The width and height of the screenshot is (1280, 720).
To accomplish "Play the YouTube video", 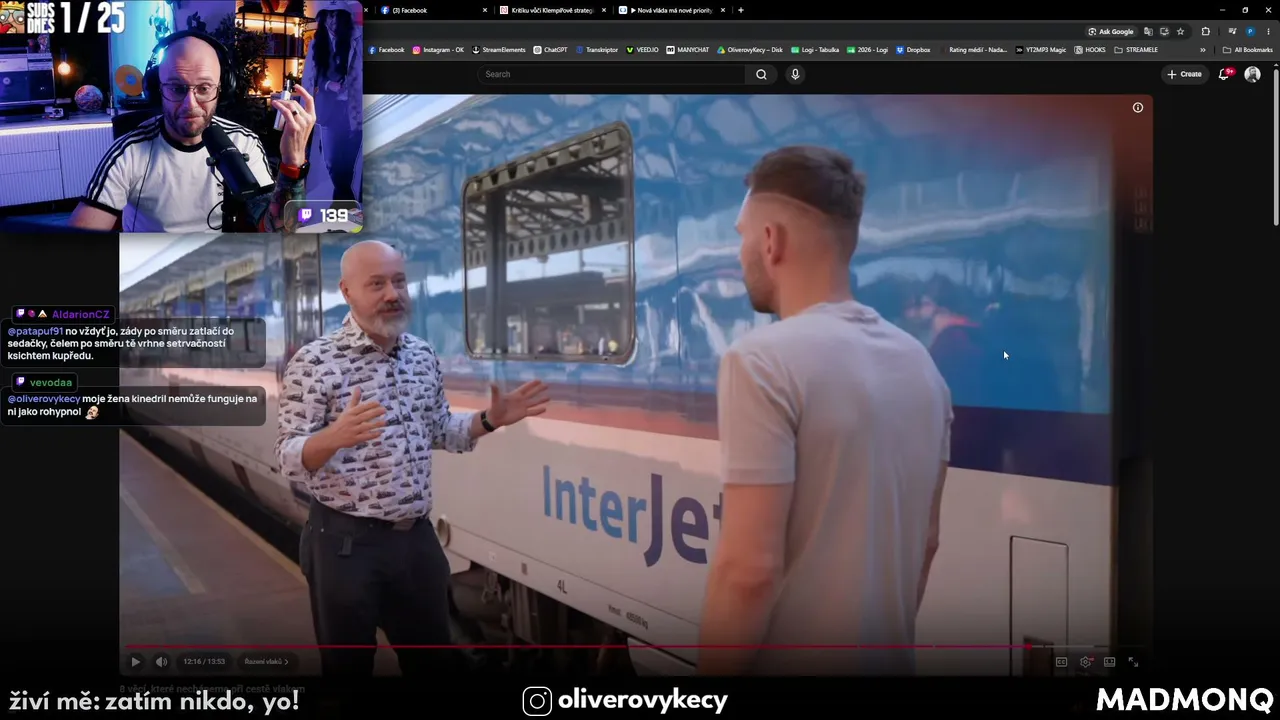I will click(136, 661).
